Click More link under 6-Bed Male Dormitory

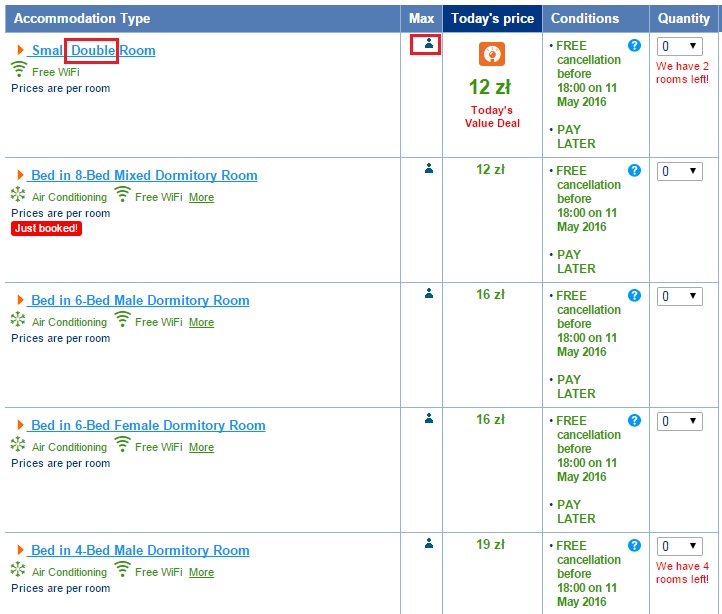point(201,322)
